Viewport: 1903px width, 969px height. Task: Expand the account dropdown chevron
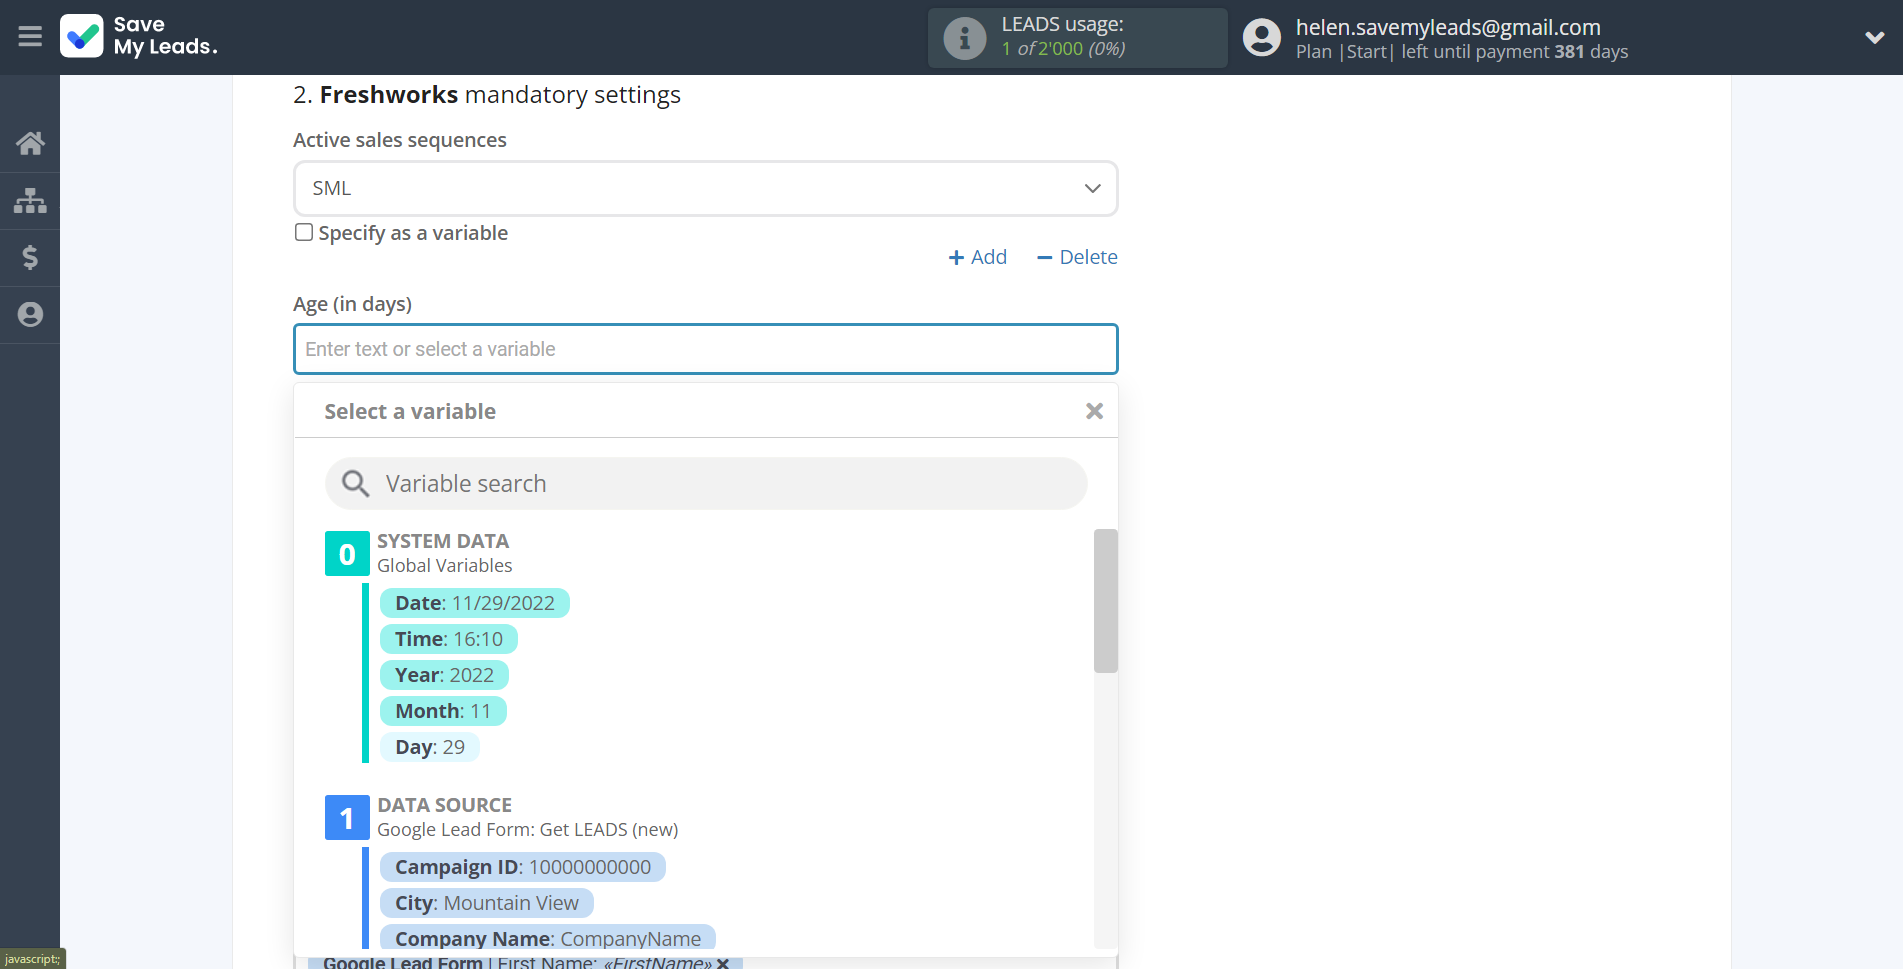pos(1874,37)
